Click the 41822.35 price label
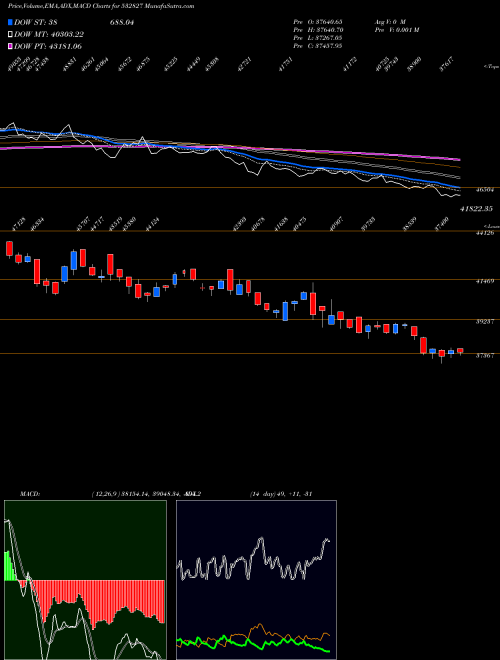500x660 pixels. tap(476, 208)
